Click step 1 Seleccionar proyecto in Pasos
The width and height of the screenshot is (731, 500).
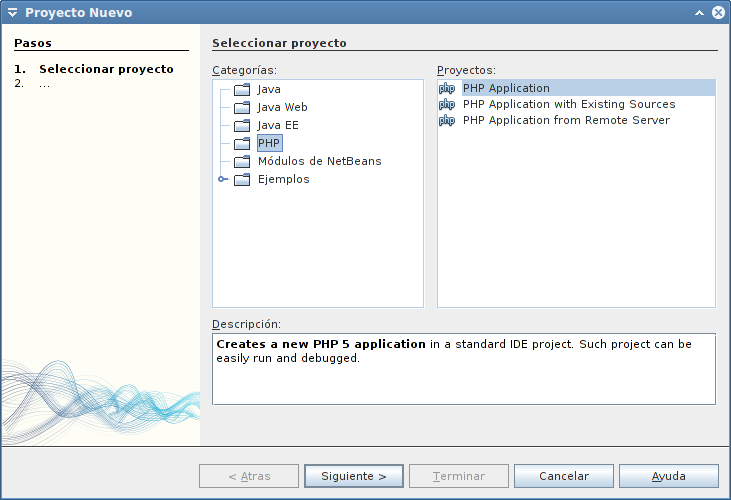click(x=106, y=69)
